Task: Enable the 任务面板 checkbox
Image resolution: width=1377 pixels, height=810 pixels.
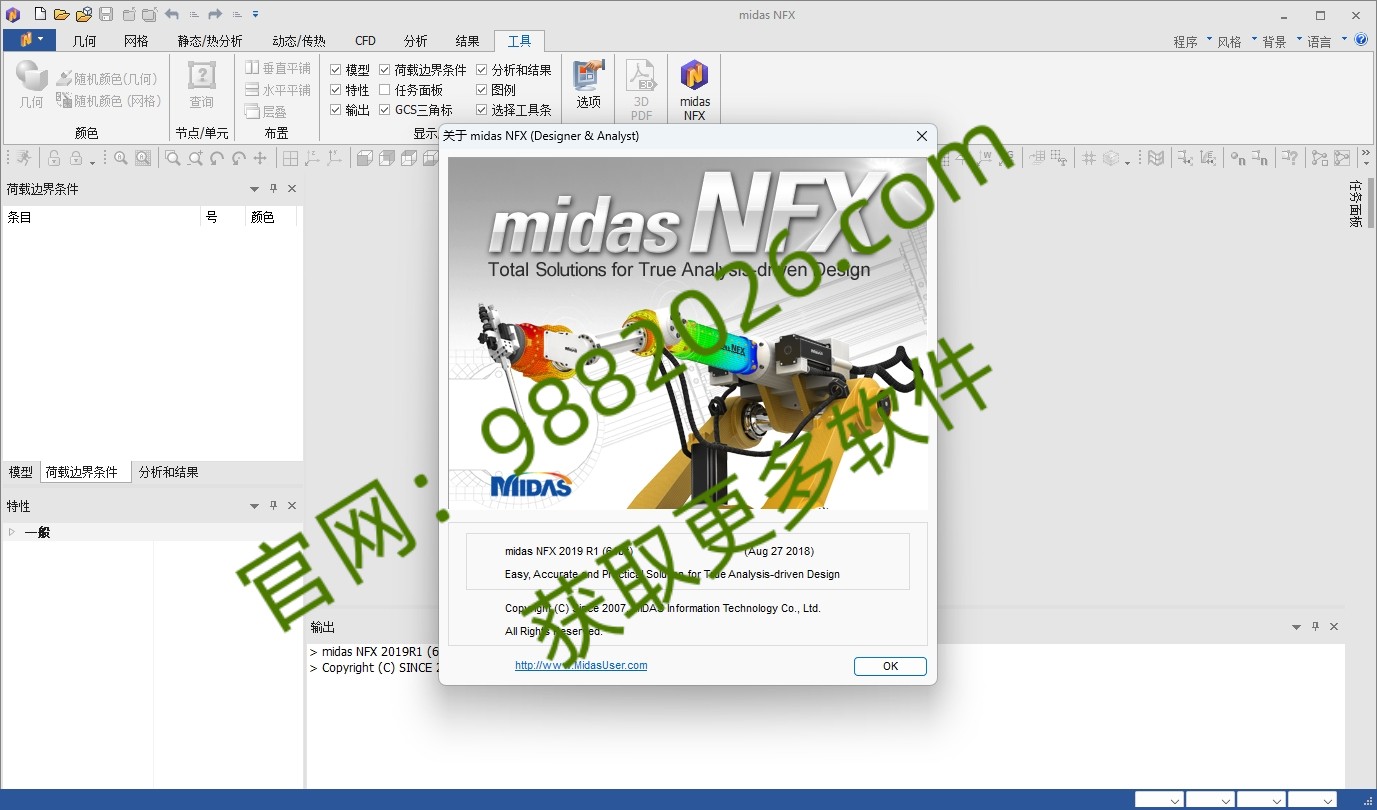Action: tap(385, 90)
